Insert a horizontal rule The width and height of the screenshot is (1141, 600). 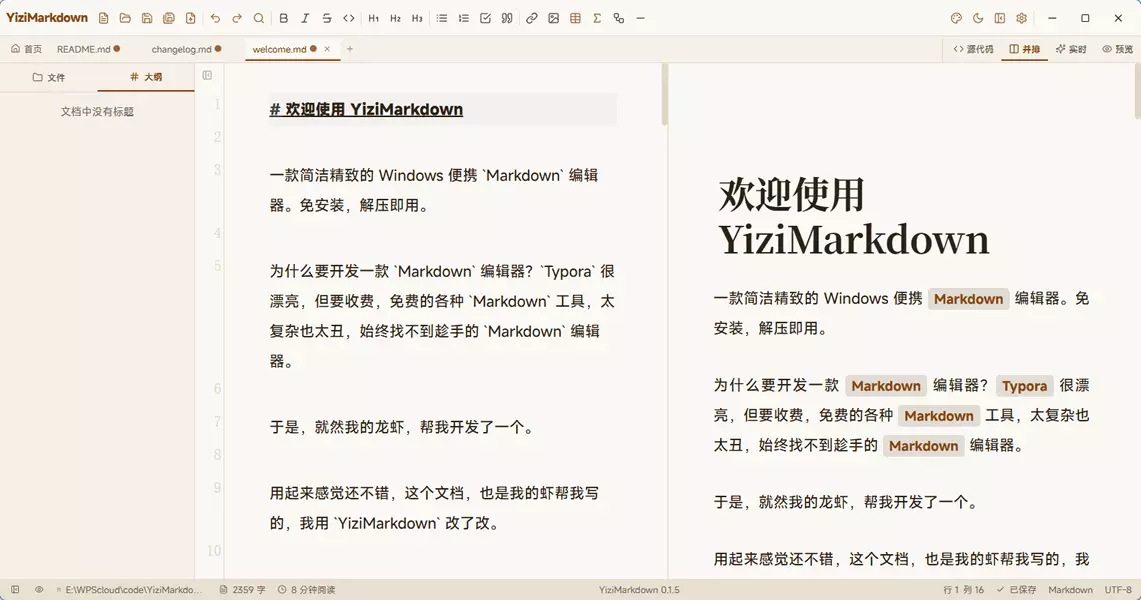pyautogui.click(x=640, y=18)
